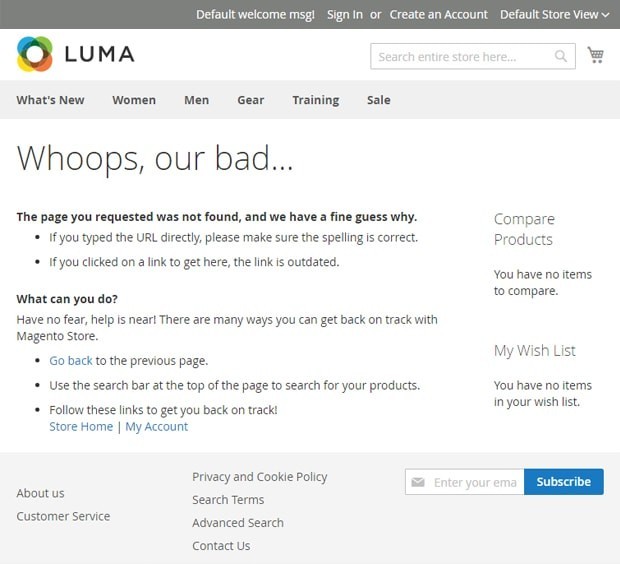Screen dimensions: 620x564
Task: Open the Search Terms footer link
Action: (228, 500)
